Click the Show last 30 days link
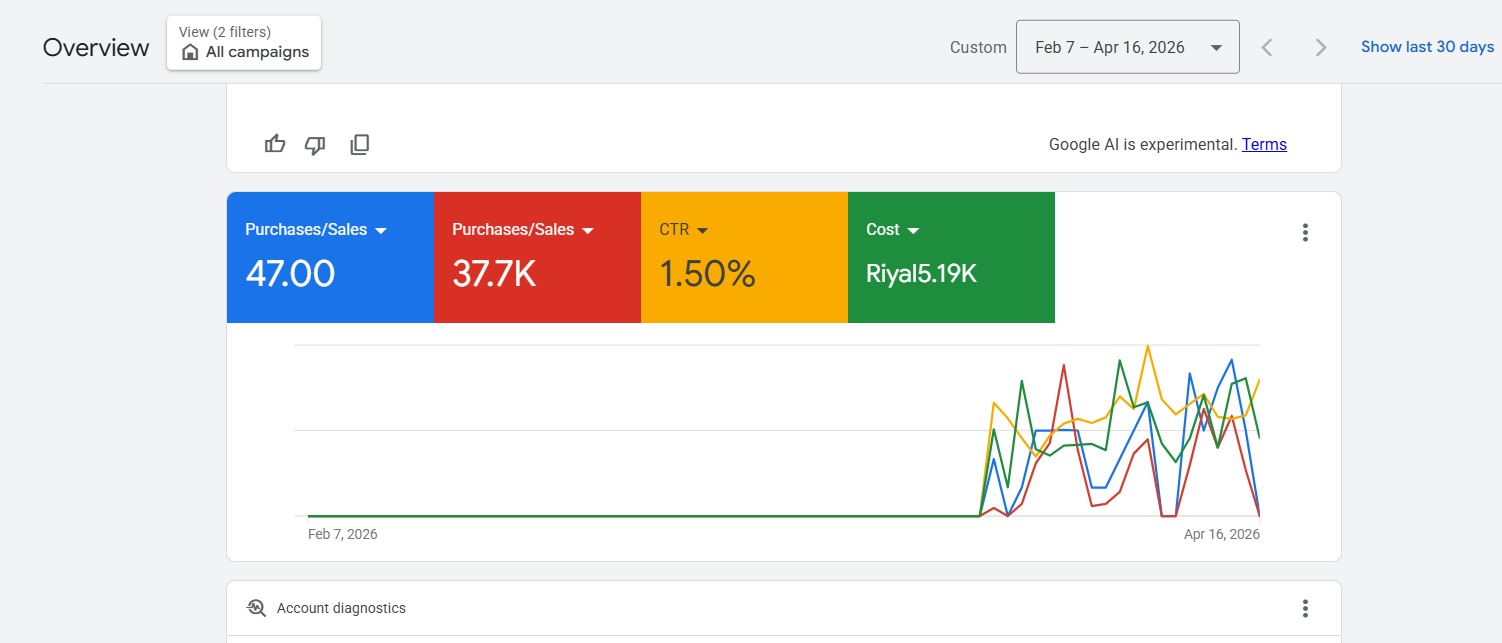Viewport: 1502px width, 643px height. pyautogui.click(x=1427, y=47)
